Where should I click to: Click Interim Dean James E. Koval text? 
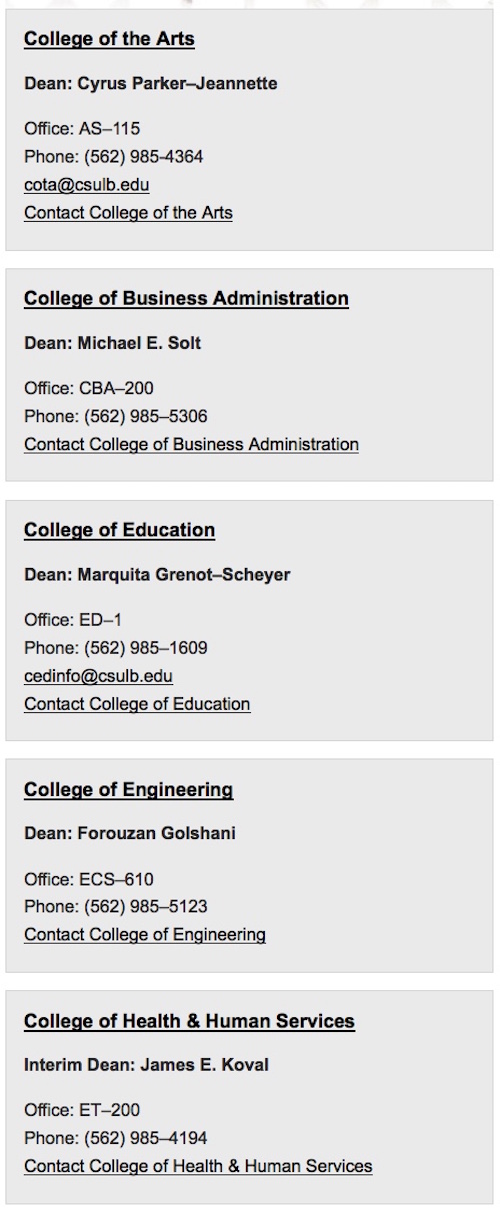click(x=146, y=1065)
